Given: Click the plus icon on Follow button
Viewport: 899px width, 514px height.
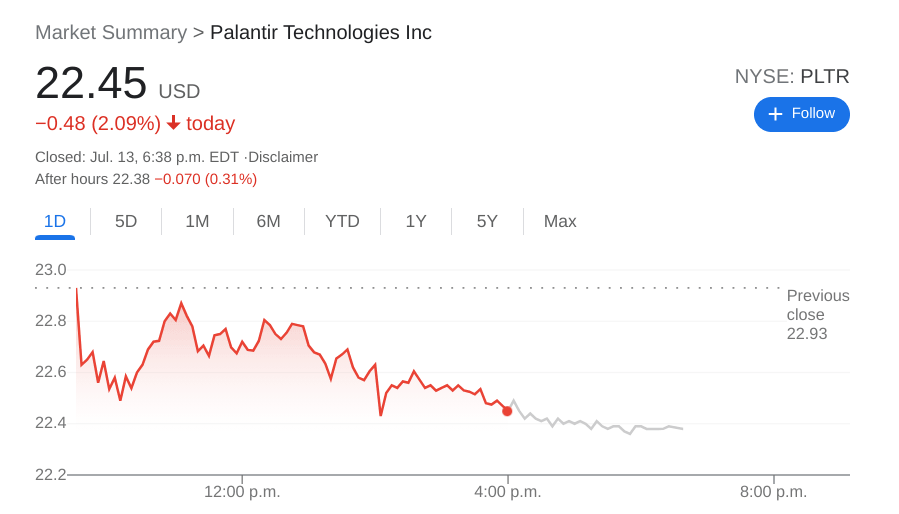Looking at the screenshot, I should click(775, 114).
